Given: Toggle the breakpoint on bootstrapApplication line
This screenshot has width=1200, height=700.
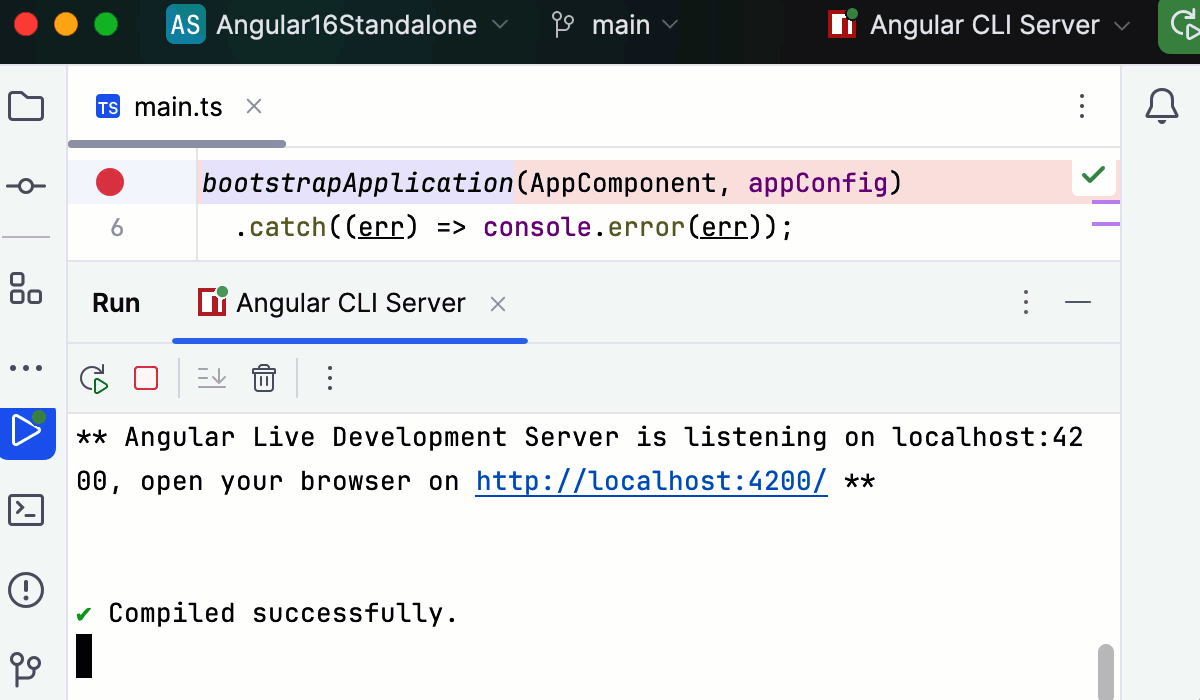Looking at the screenshot, I should point(110,181).
